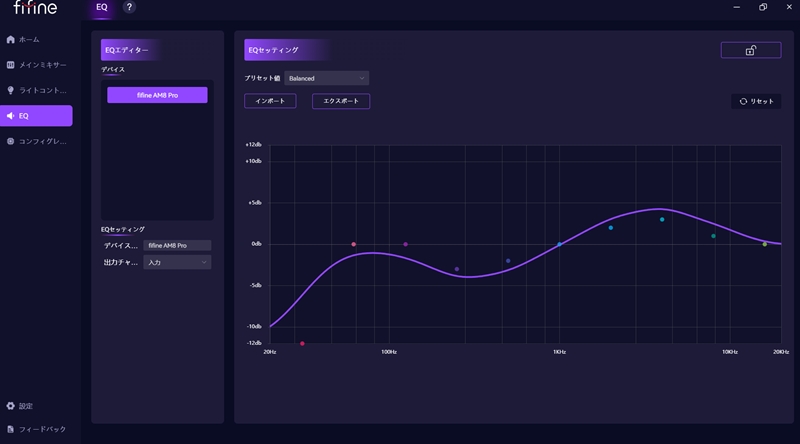Select the fifine AM8 Pro device entry
Screen dimensions: 800x444
[x=157, y=95]
